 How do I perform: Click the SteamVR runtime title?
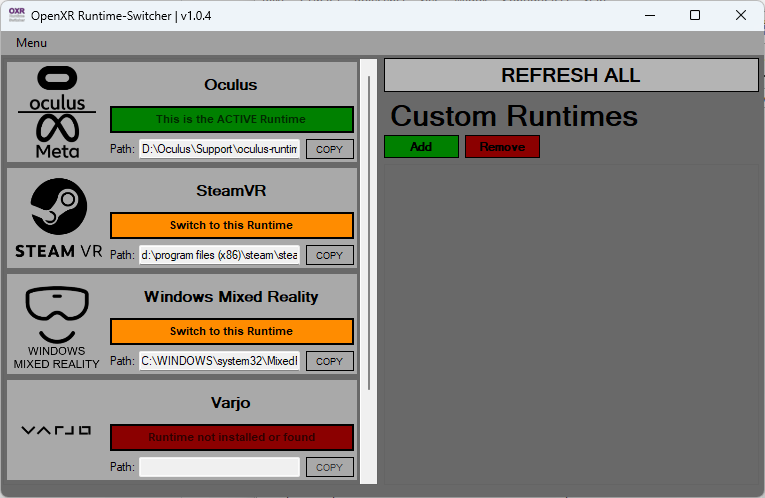231,191
